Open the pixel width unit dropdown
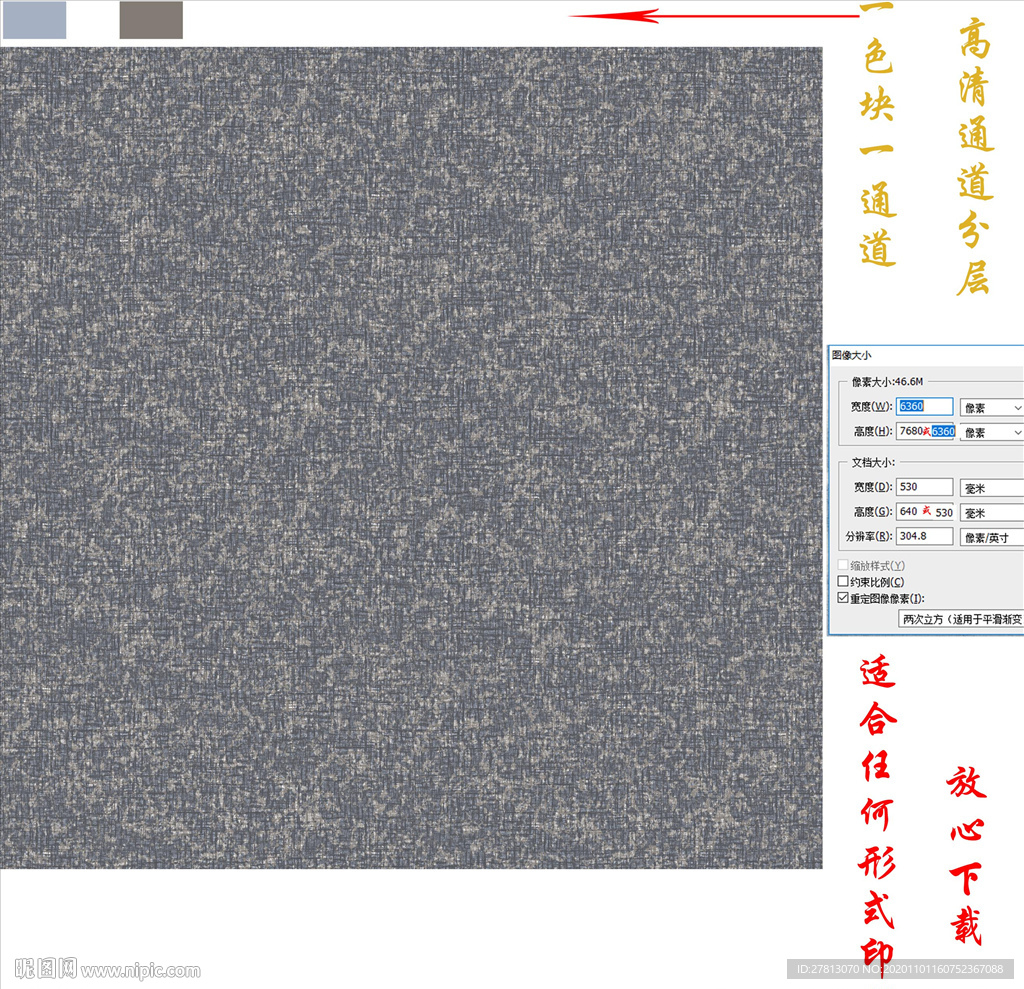Image resolution: width=1024 pixels, height=989 pixels. pyautogui.click(x=991, y=408)
